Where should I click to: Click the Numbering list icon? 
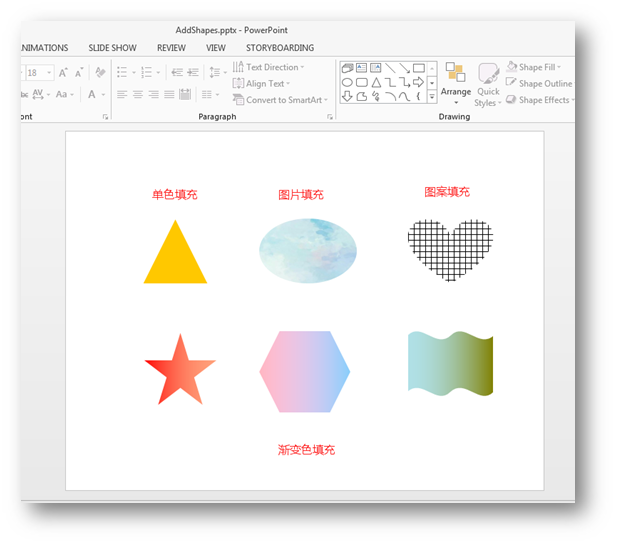[x=146, y=72]
